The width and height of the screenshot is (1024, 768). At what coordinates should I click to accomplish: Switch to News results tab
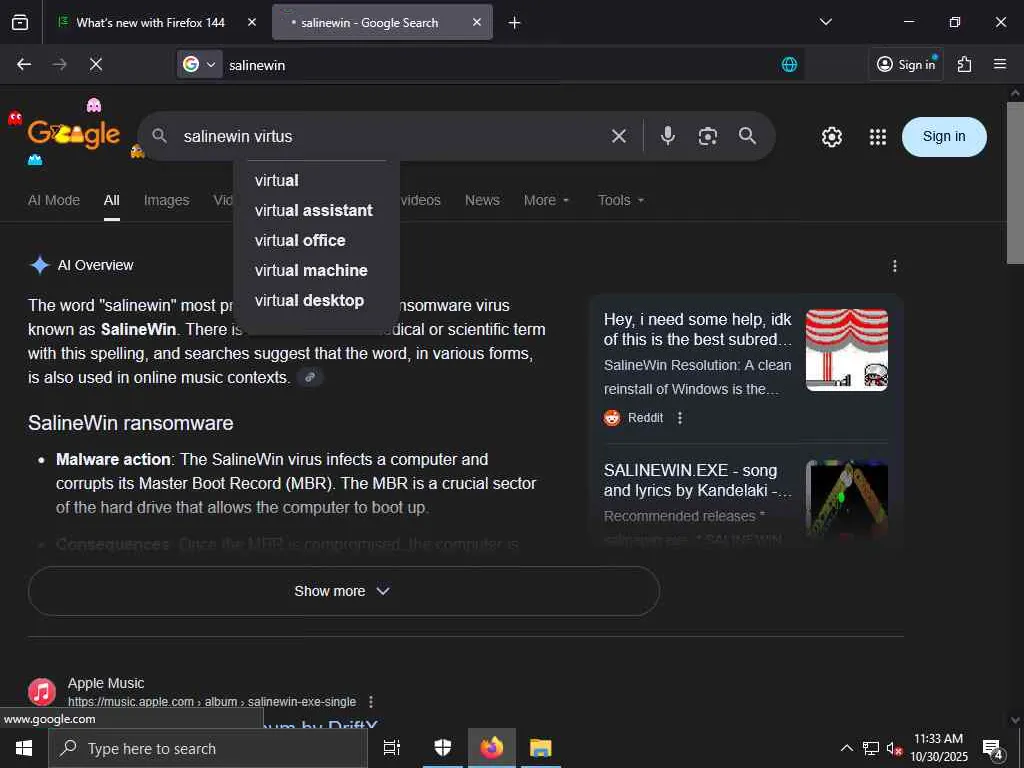(482, 200)
